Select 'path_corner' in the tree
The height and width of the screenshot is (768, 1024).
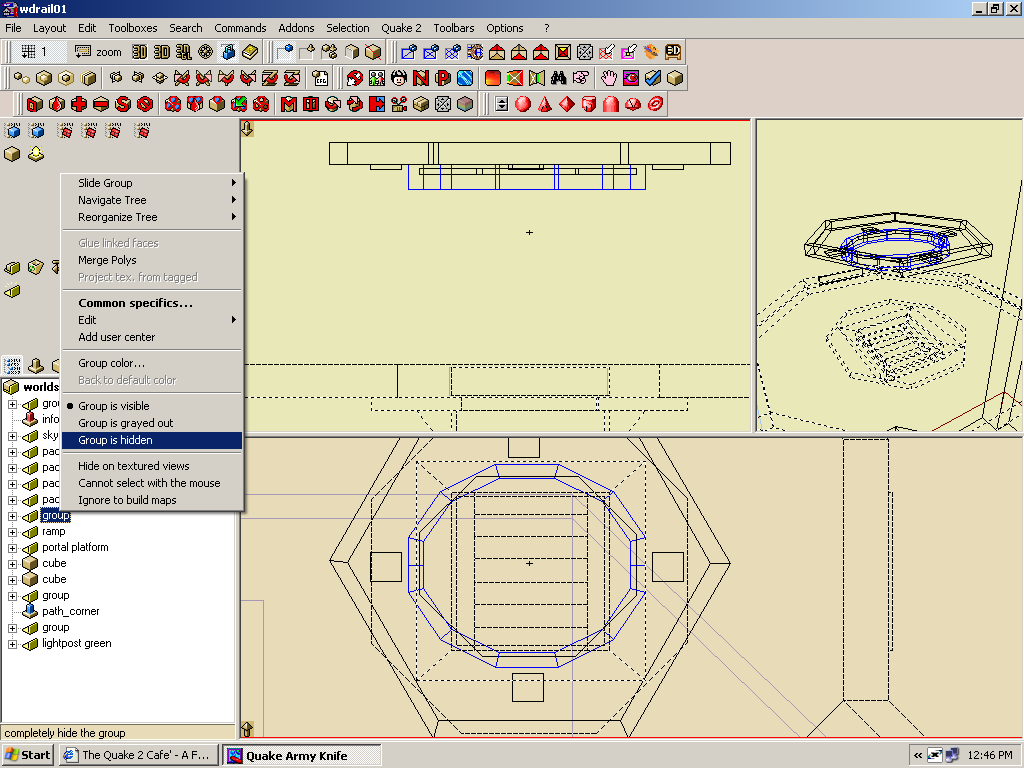click(70, 611)
